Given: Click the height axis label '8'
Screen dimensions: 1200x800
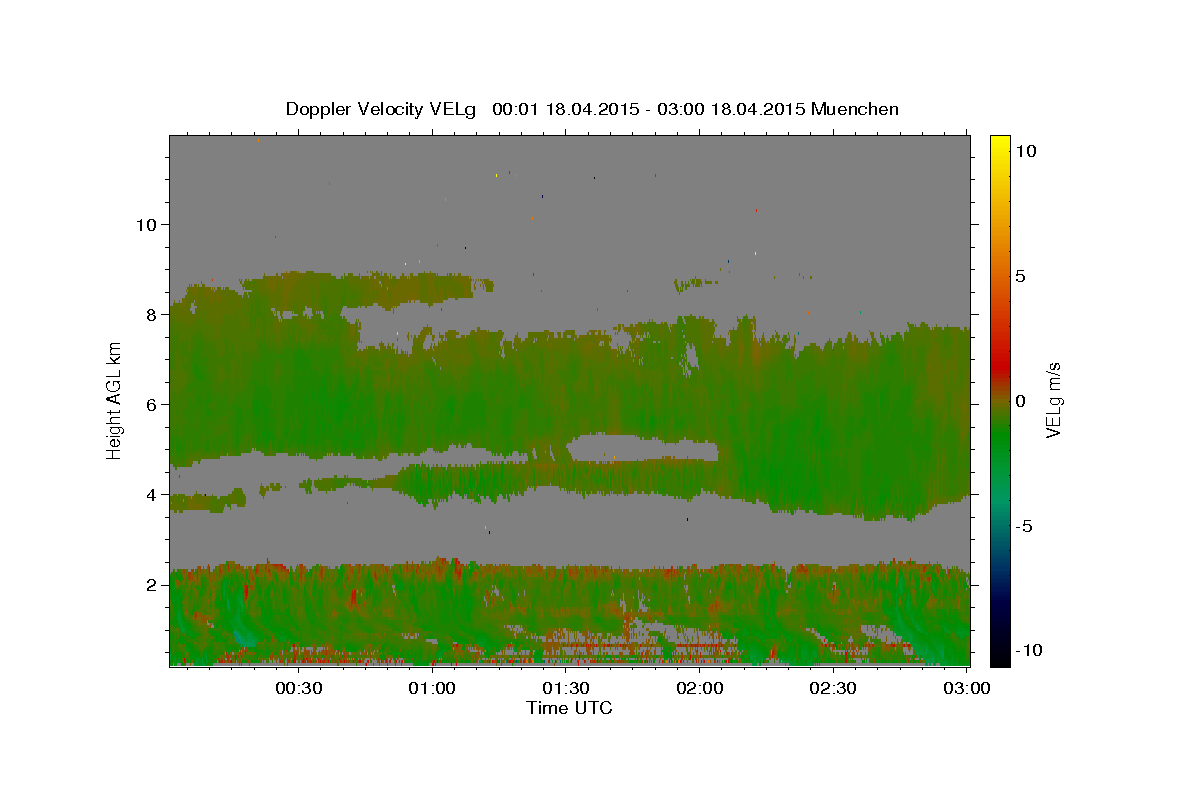Looking at the screenshot, I should [x=150, y=314].
